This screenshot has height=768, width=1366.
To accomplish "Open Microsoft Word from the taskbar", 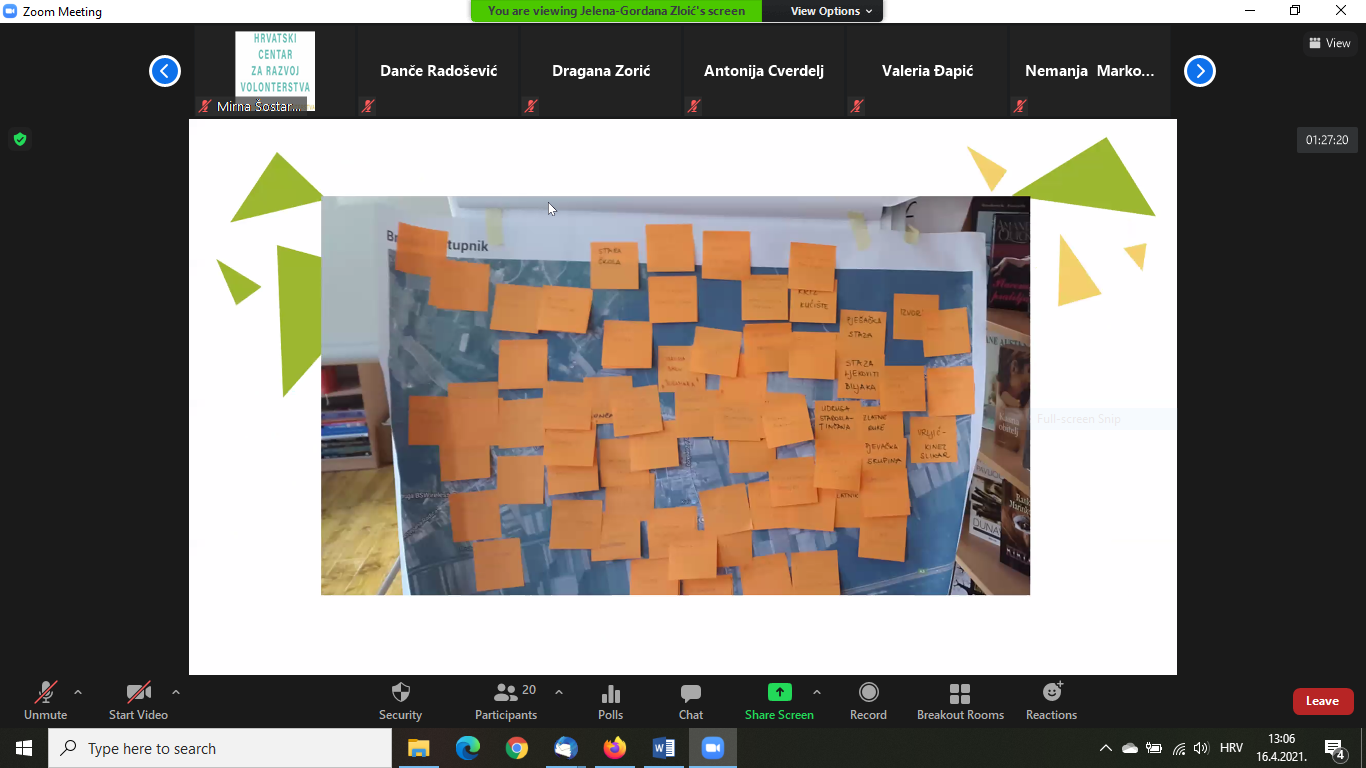I will (x=663, y=748).
